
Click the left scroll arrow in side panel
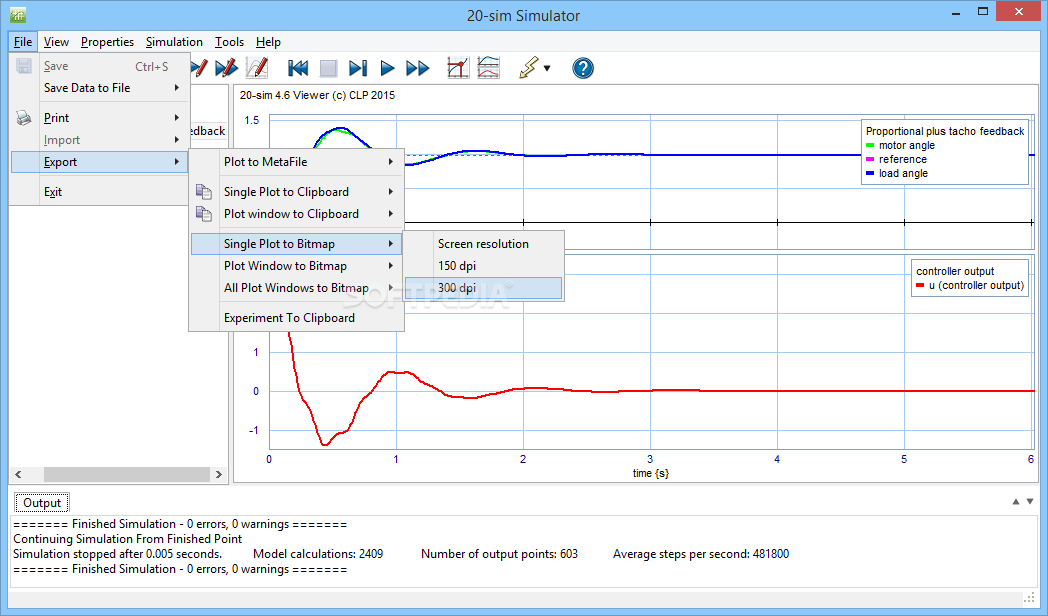point(18,474)
